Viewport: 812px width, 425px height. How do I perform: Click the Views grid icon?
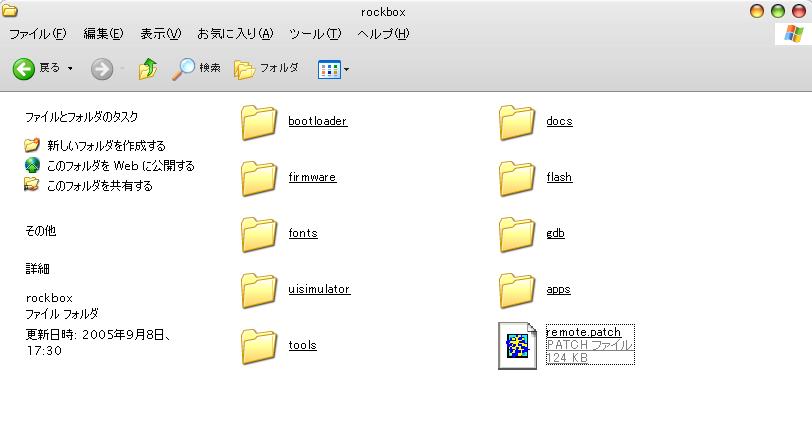[329, 69]
